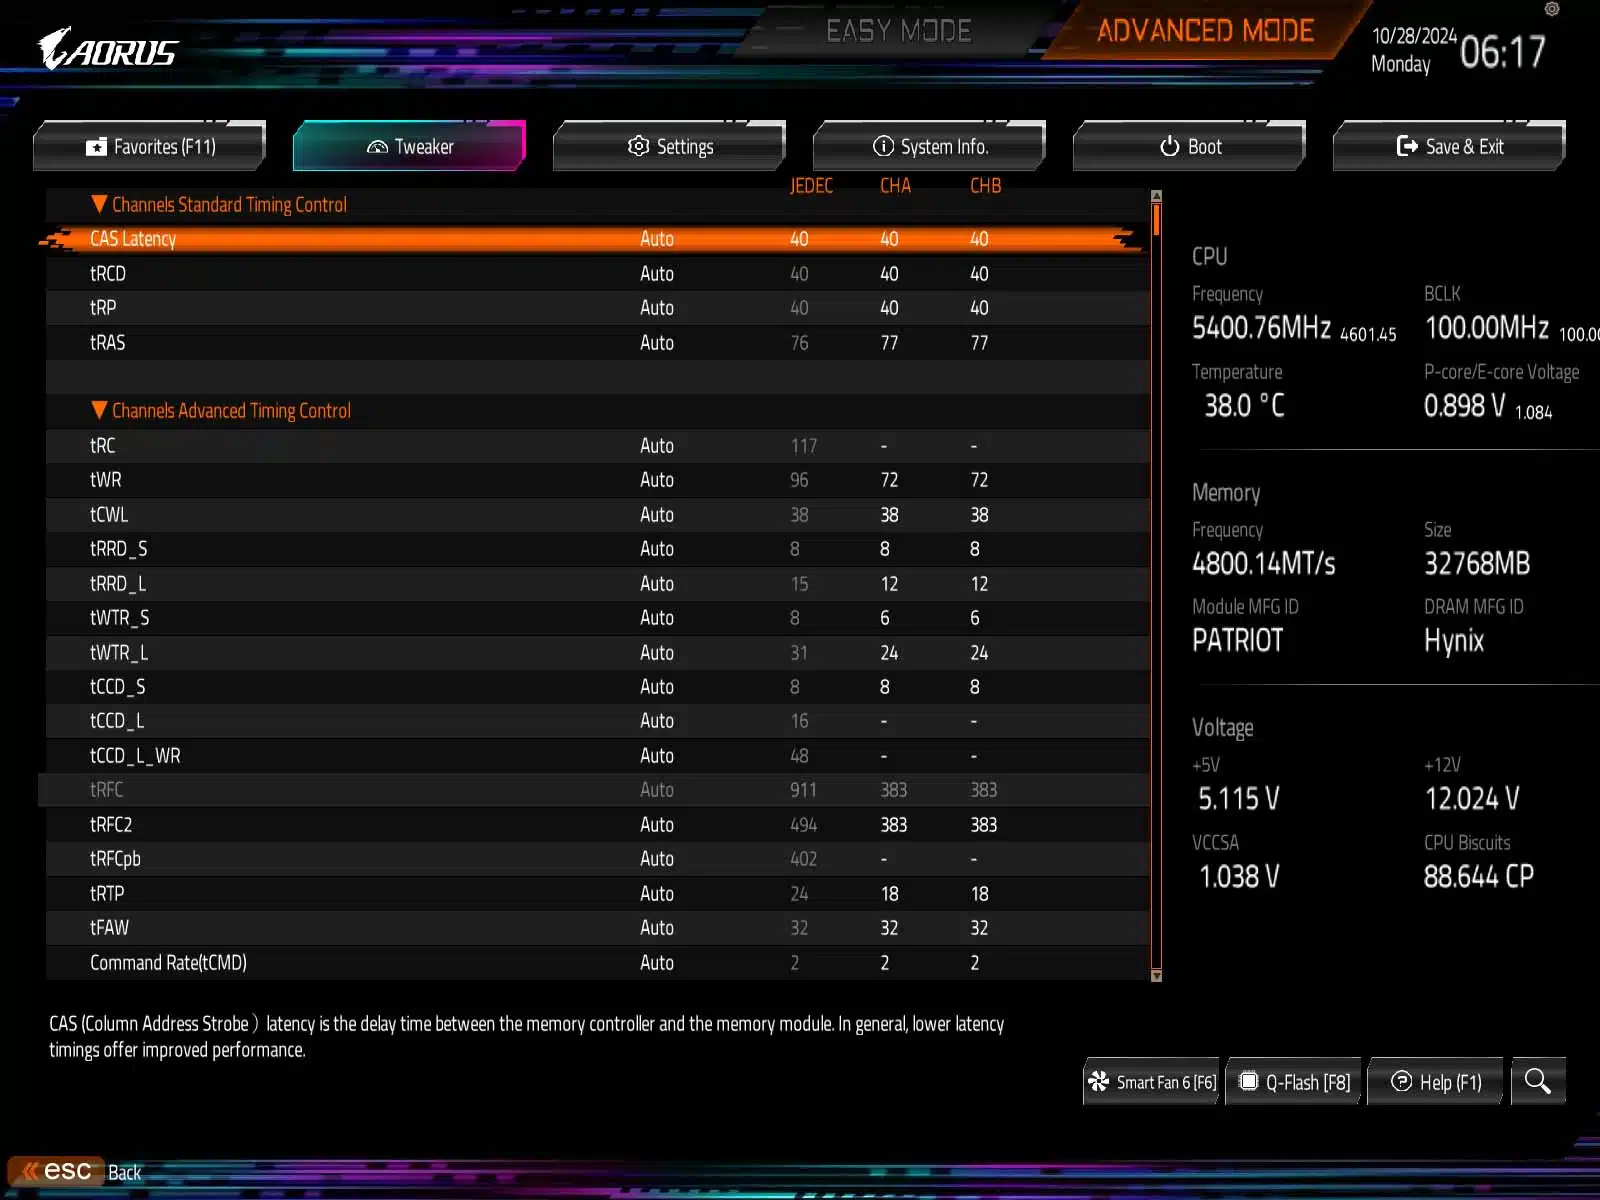Viewport: 1600px width, 1200px height.
Task: Click the Hynix DRAM MFG ID
Action: [x=1454, y=641]
